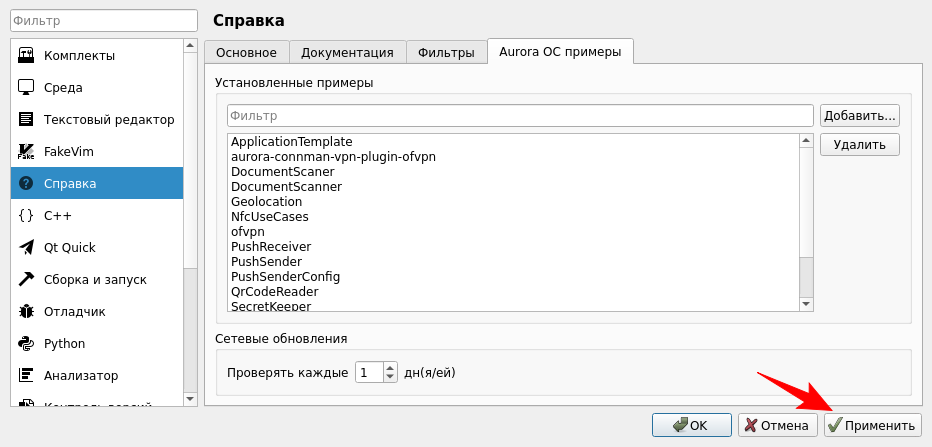
Task: Click the FakeVim icon
Action: point(27,151)
